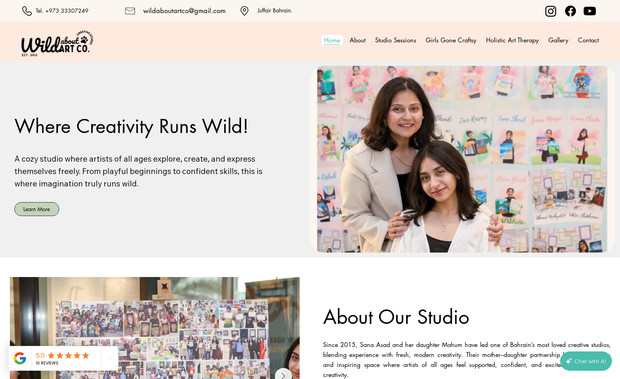Viewport: 620px width, 379px height.
Task: Open the Gallery menu item
Action: [558, 40]
